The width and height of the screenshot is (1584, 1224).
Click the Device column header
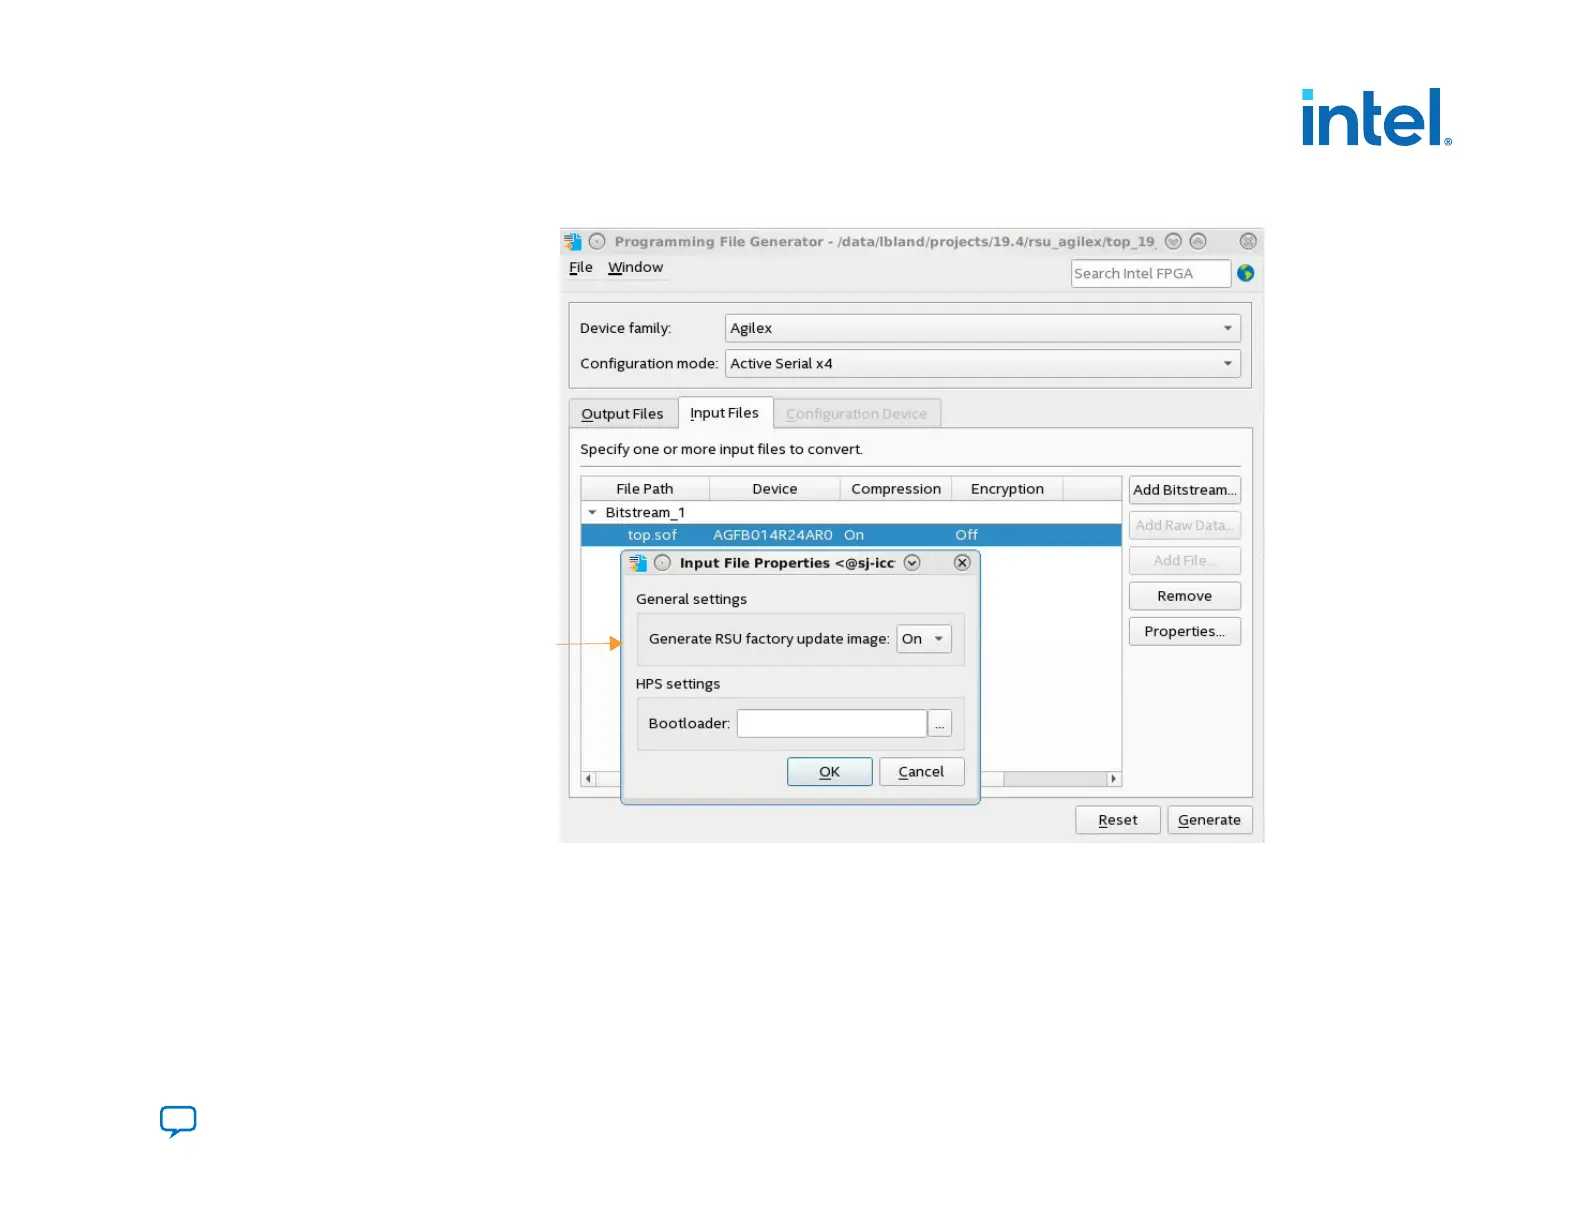point(775,489)
